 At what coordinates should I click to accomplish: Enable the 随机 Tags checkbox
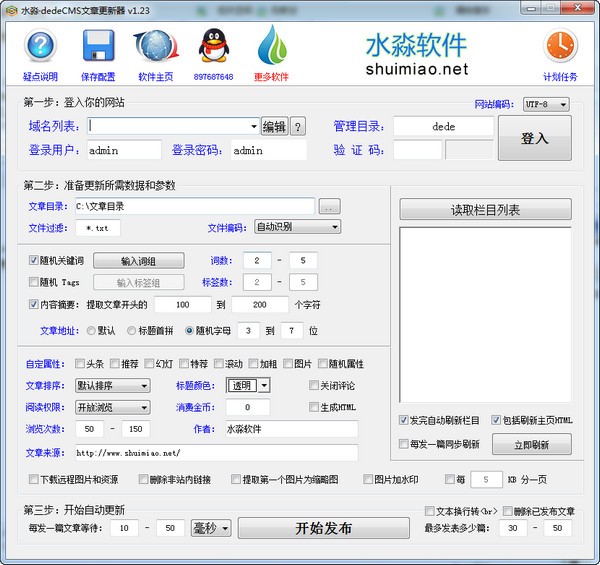pyautogui.click(x=33, y=282)
